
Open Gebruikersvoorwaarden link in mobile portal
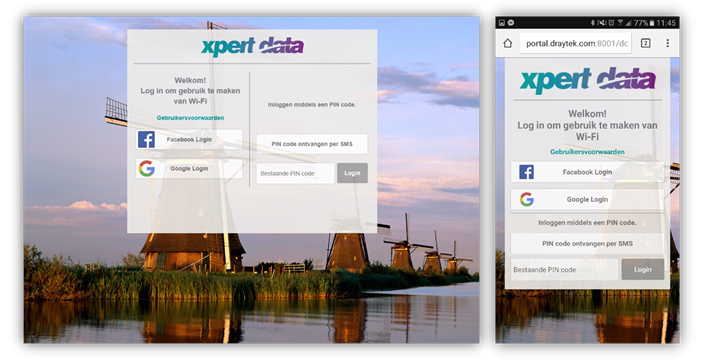587,152
